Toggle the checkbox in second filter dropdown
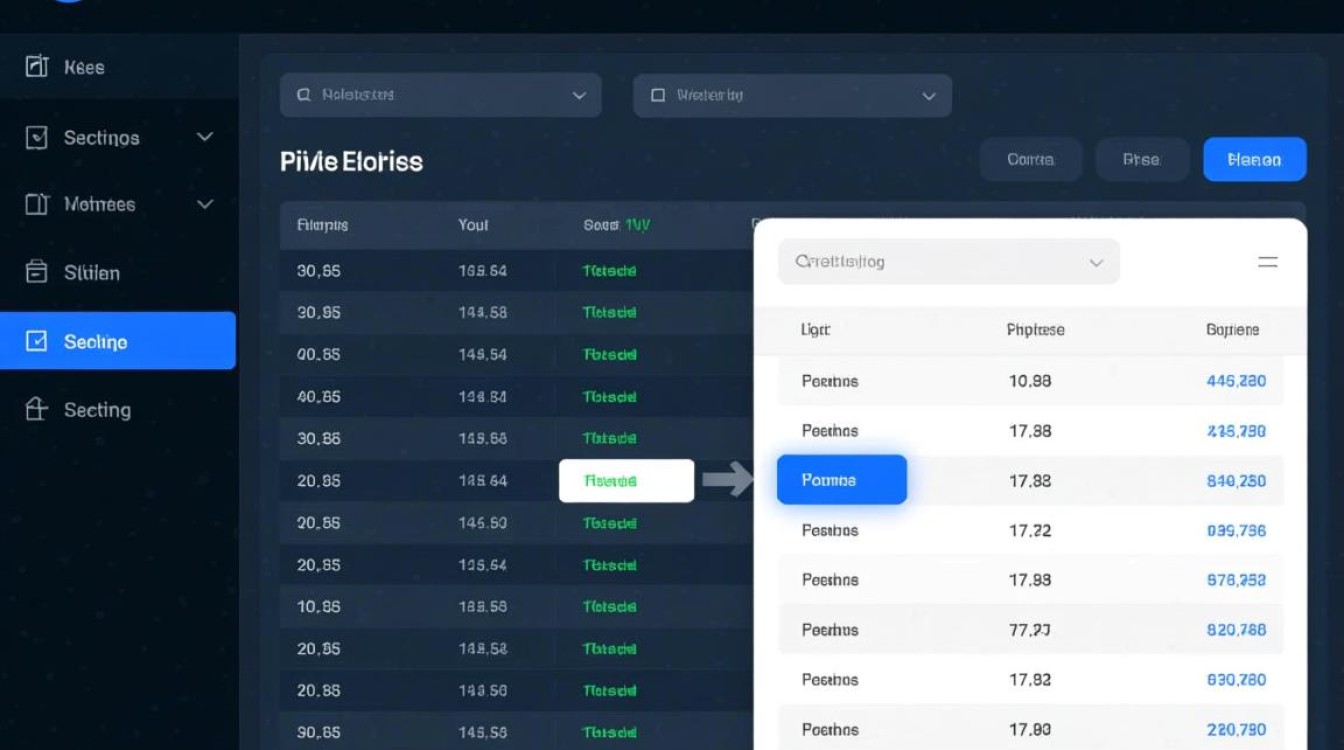This screenshot has height=750, width=1344. point(657,96)
